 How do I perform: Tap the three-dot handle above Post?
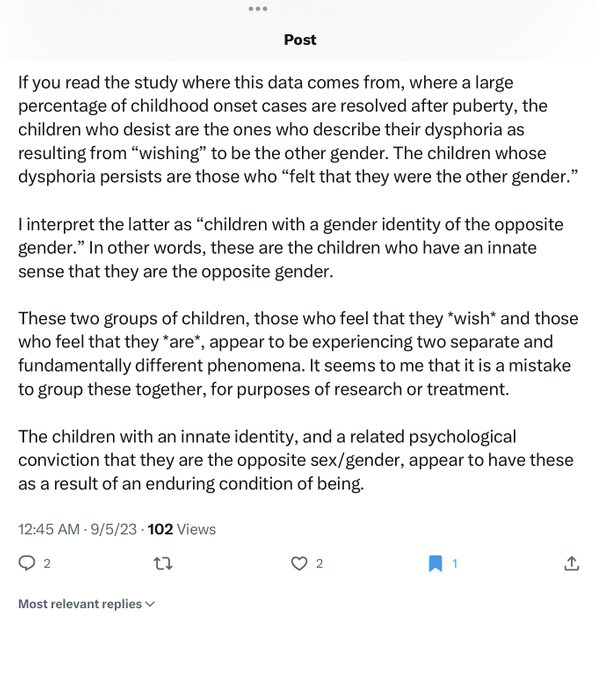258,9
